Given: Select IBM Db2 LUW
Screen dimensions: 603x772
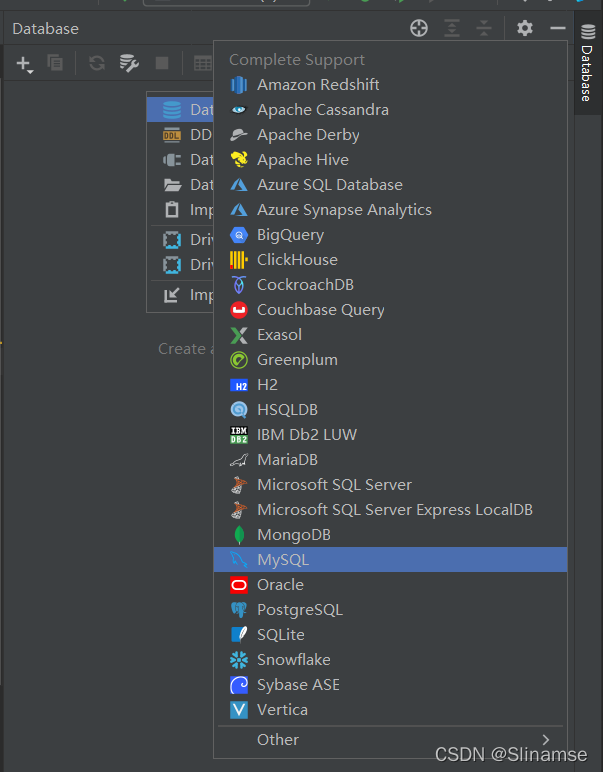Looking at the screenshot, I should pos(390,435).
